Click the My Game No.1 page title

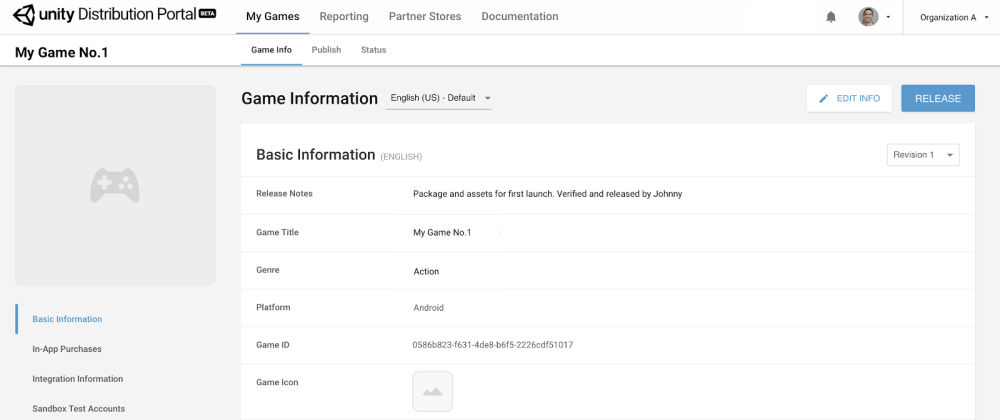(61, 52)
